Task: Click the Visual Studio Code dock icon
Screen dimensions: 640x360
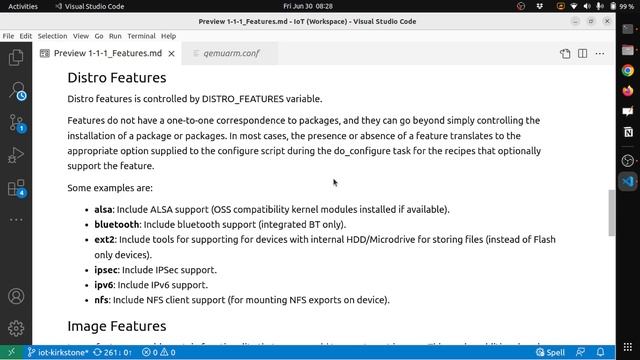Action: [x=628, y=181]
